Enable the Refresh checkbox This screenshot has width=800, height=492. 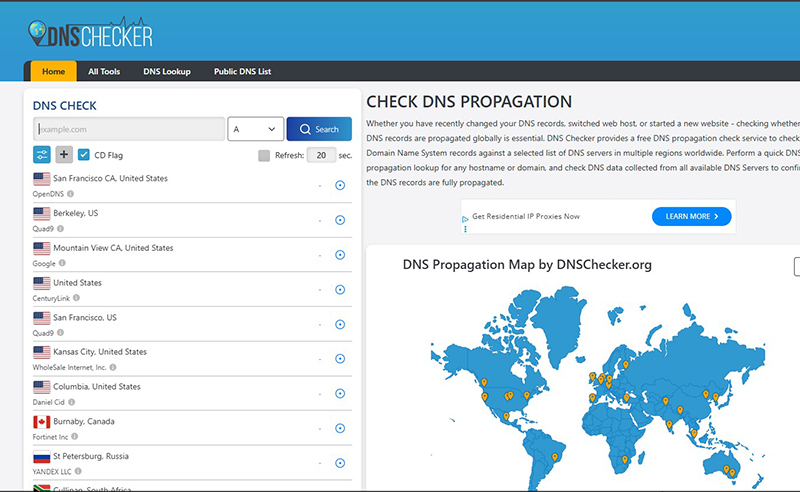[x=264, y=156]
